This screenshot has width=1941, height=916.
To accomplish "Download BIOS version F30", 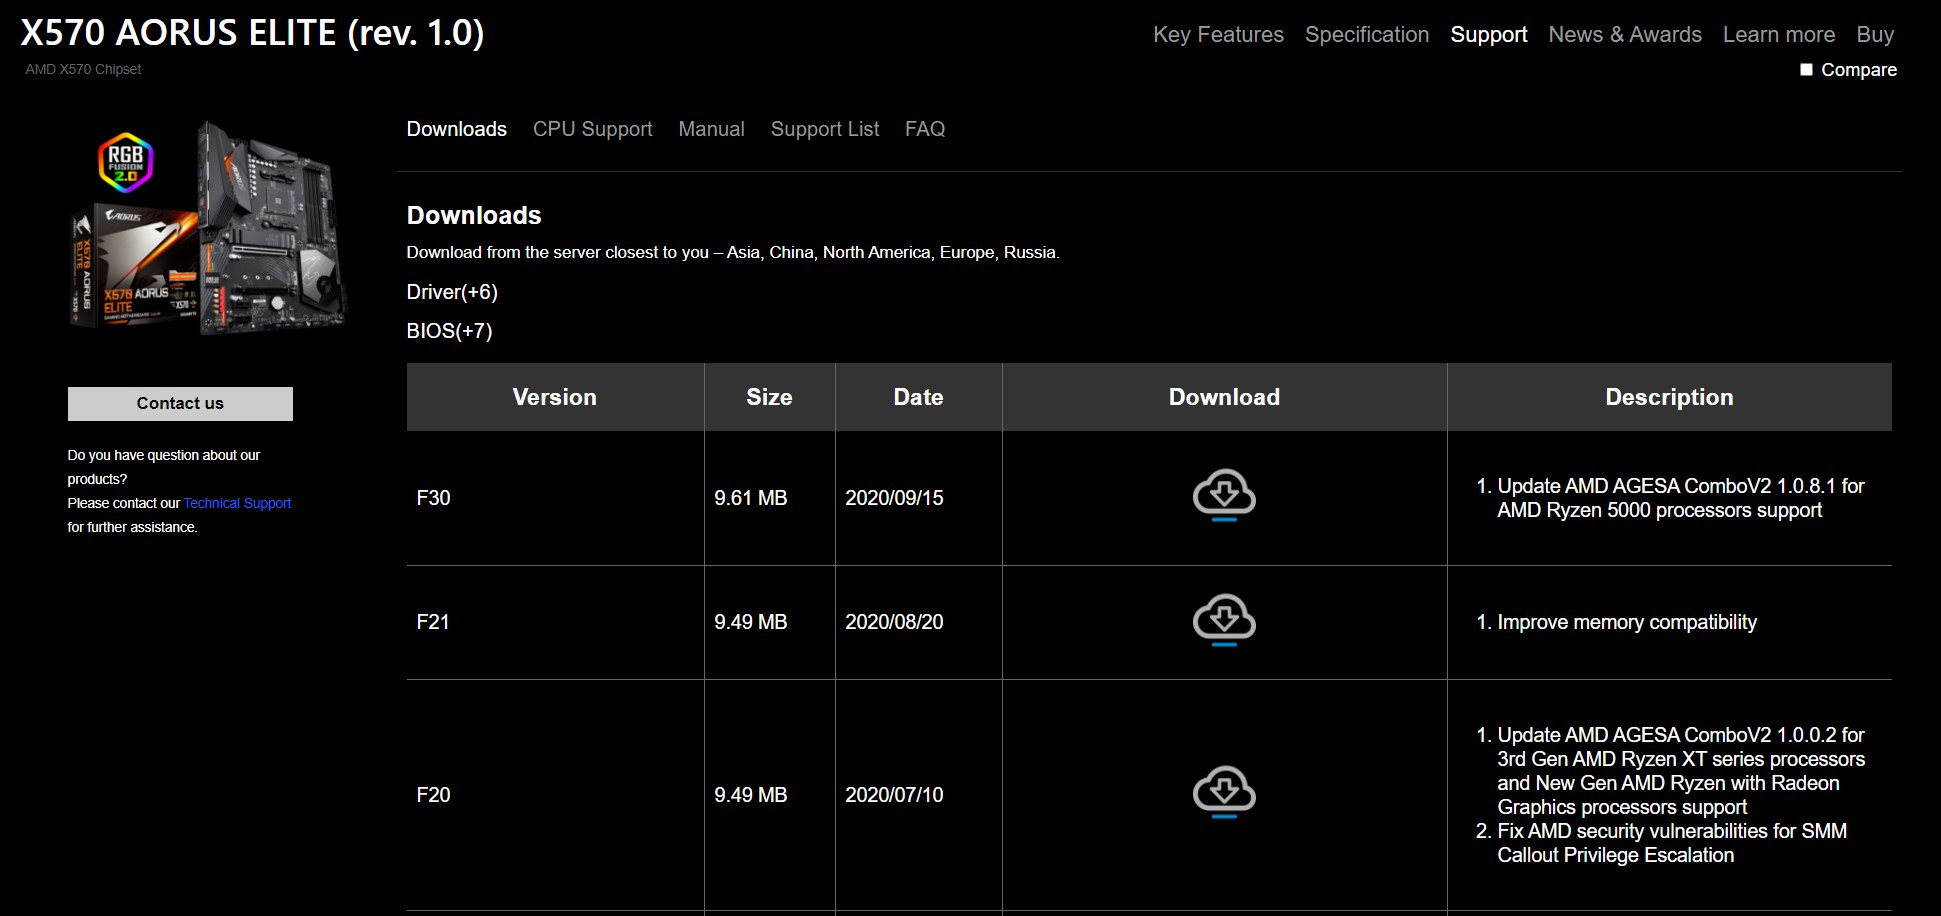I will (x=1224, y=495).
